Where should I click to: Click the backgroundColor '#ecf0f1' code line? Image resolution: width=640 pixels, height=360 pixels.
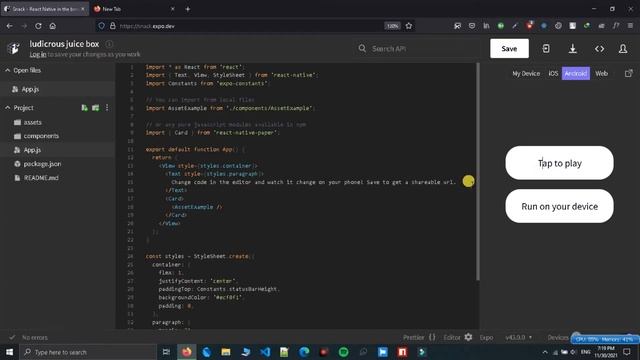click(x=201, y=297)
